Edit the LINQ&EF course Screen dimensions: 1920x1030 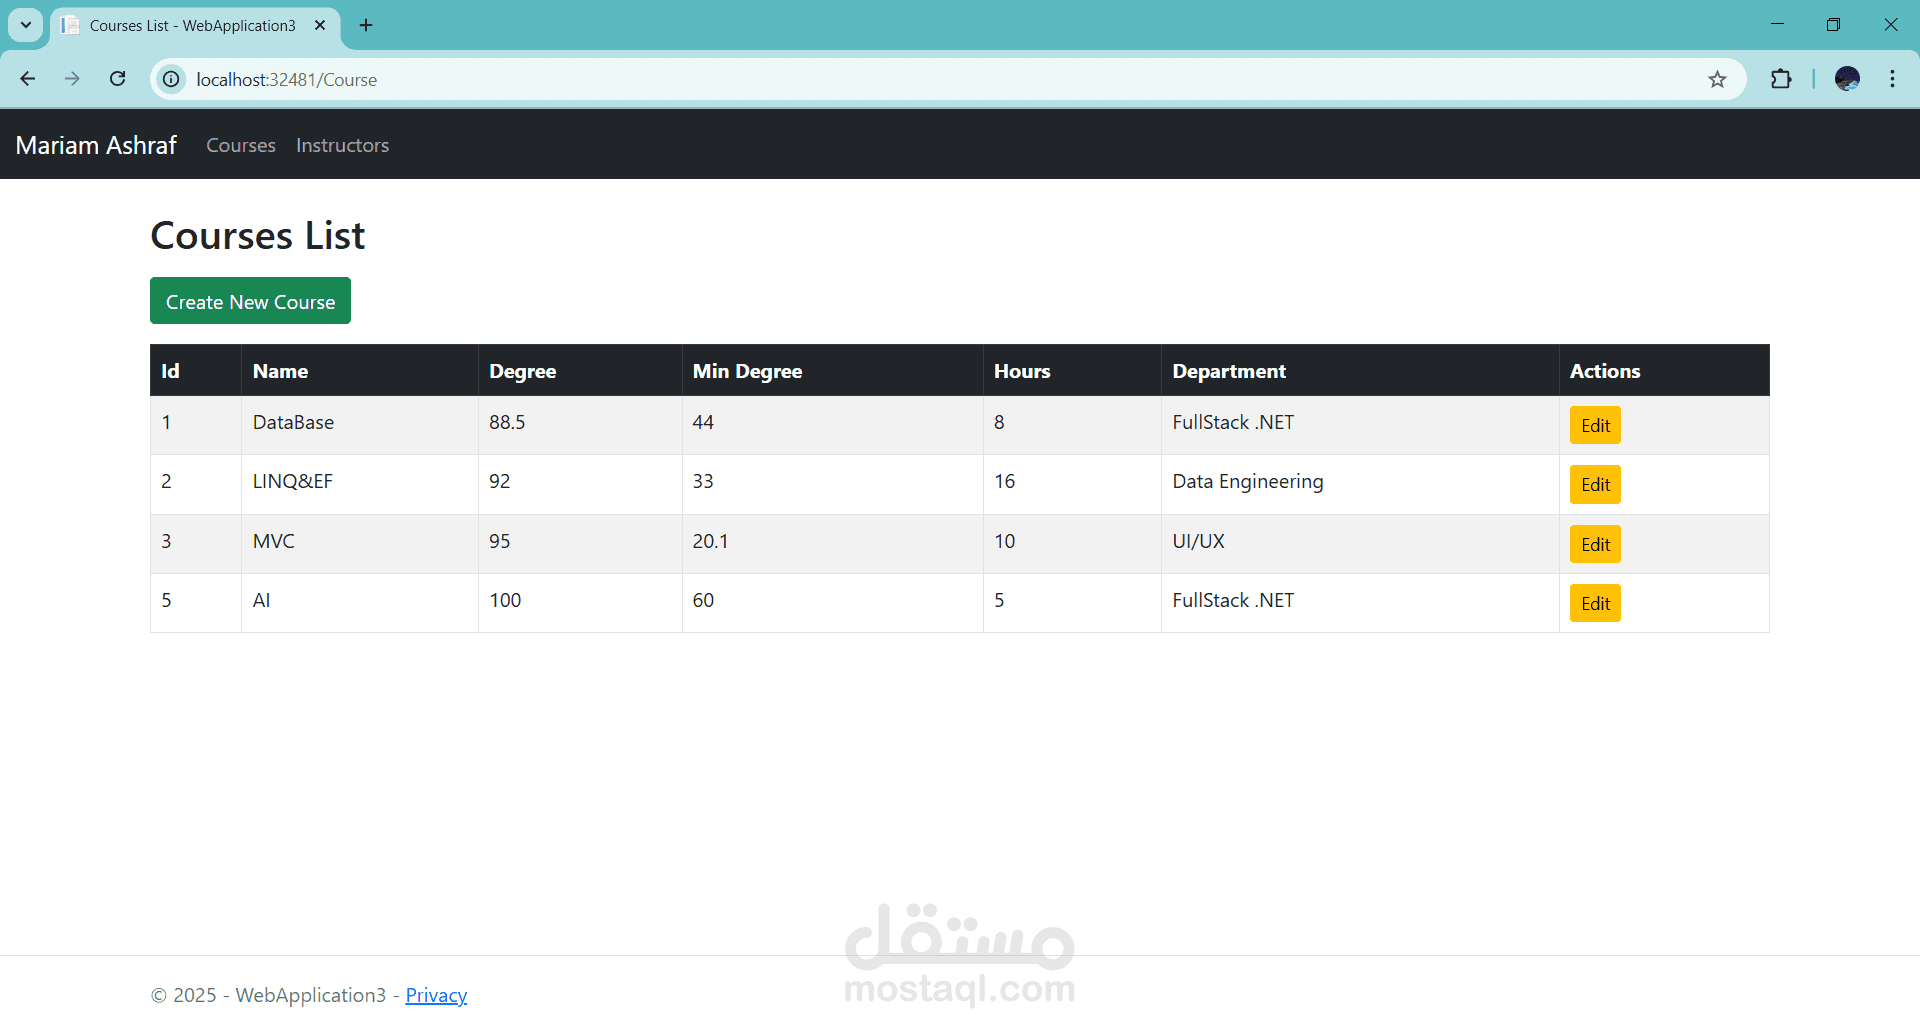[1595, 484]
